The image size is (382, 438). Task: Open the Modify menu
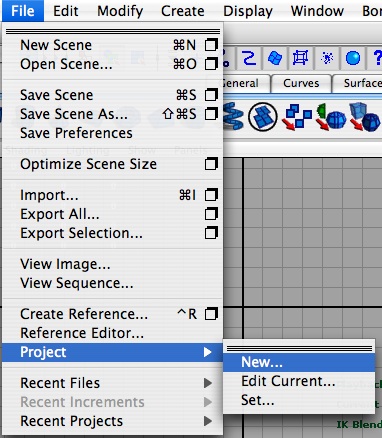click(x=120, y=11)
